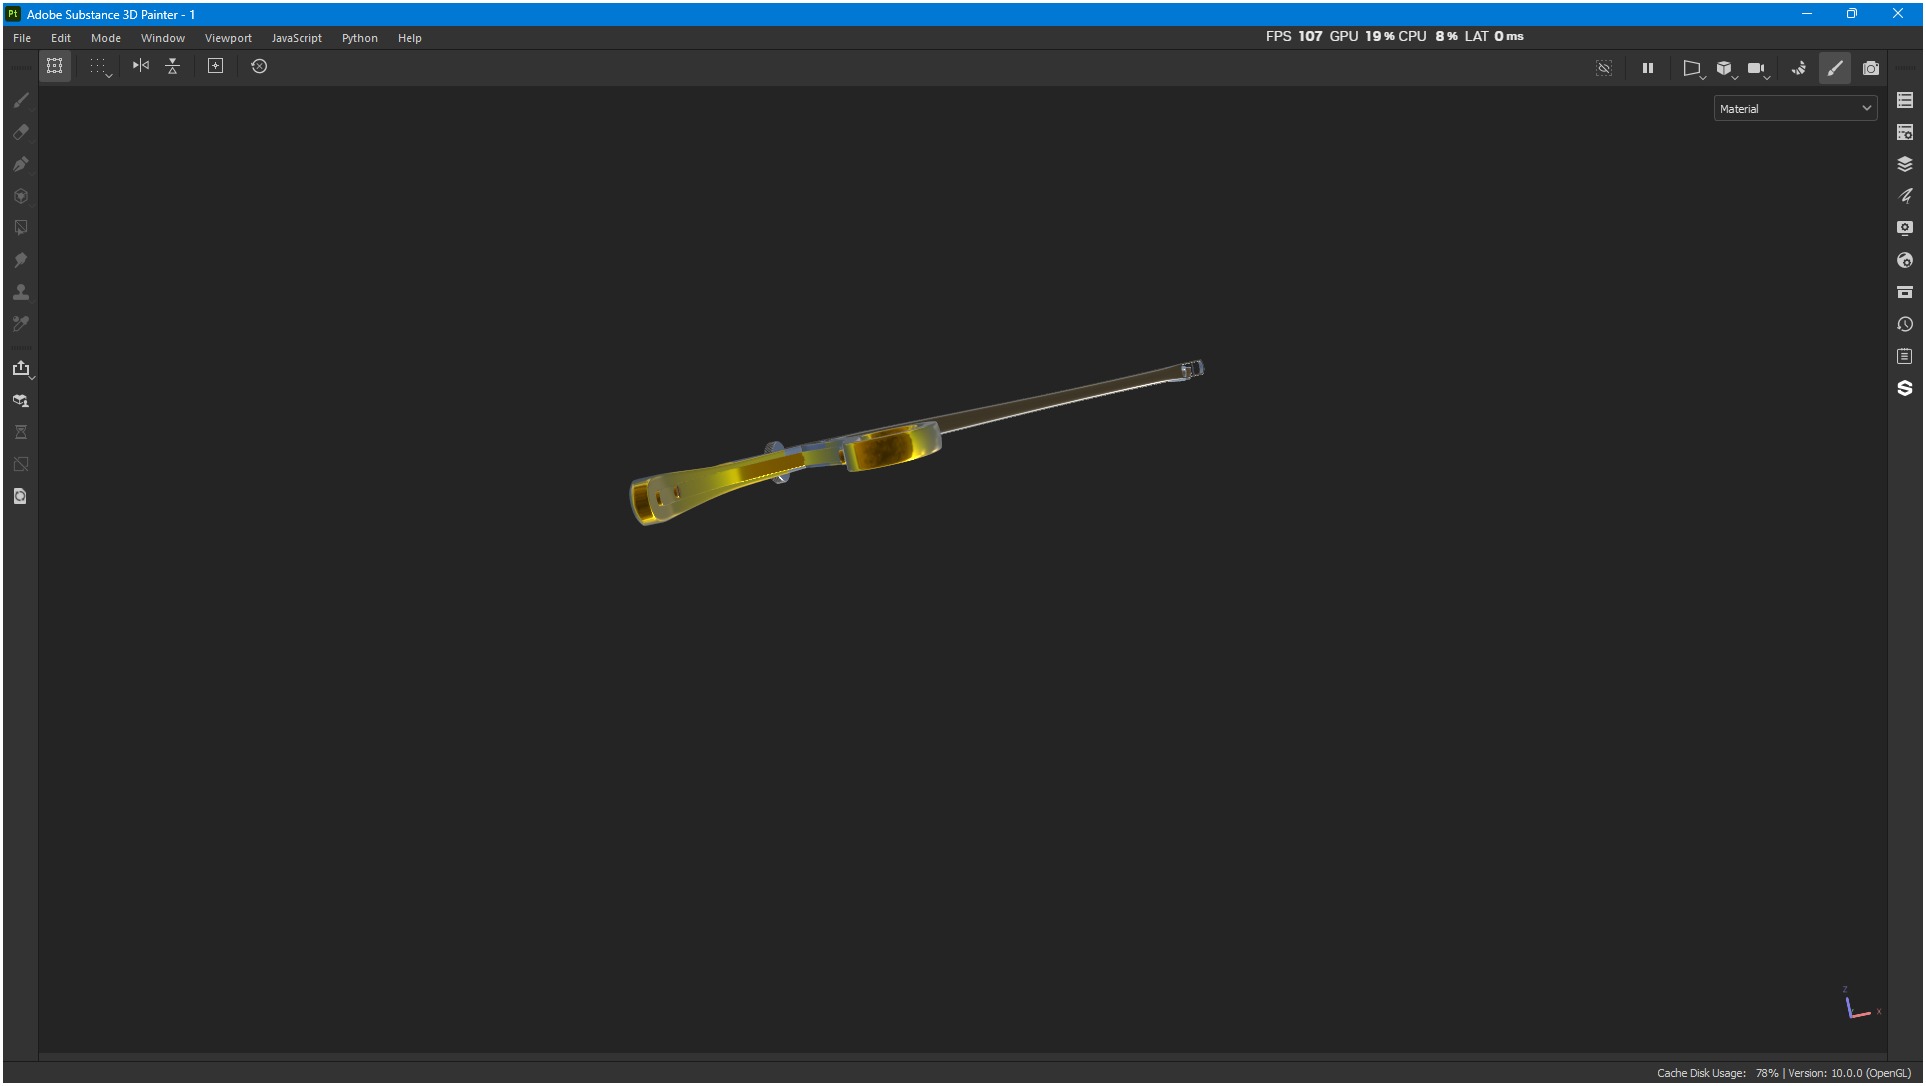Expand the perspective view dropdown

(1693, 69)
